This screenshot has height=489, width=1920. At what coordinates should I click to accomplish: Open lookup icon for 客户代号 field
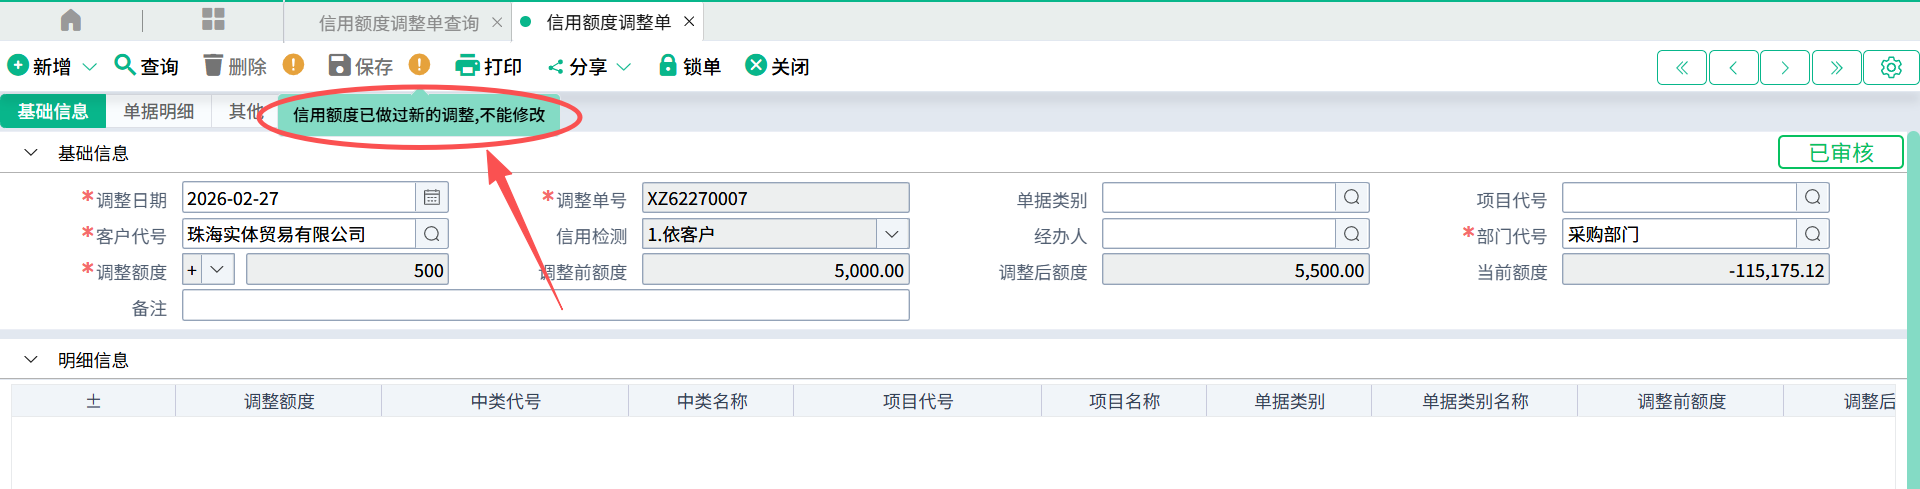click(x=432, y=234)
